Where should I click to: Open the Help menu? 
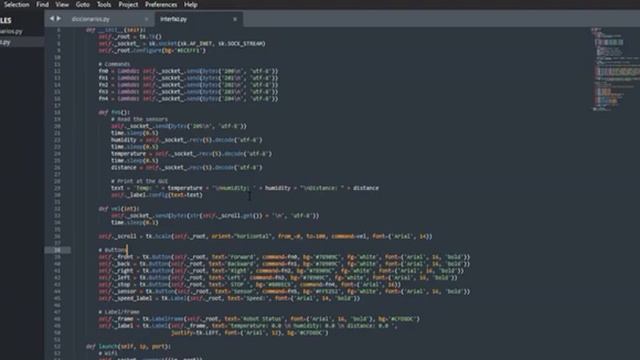point(191,4)
